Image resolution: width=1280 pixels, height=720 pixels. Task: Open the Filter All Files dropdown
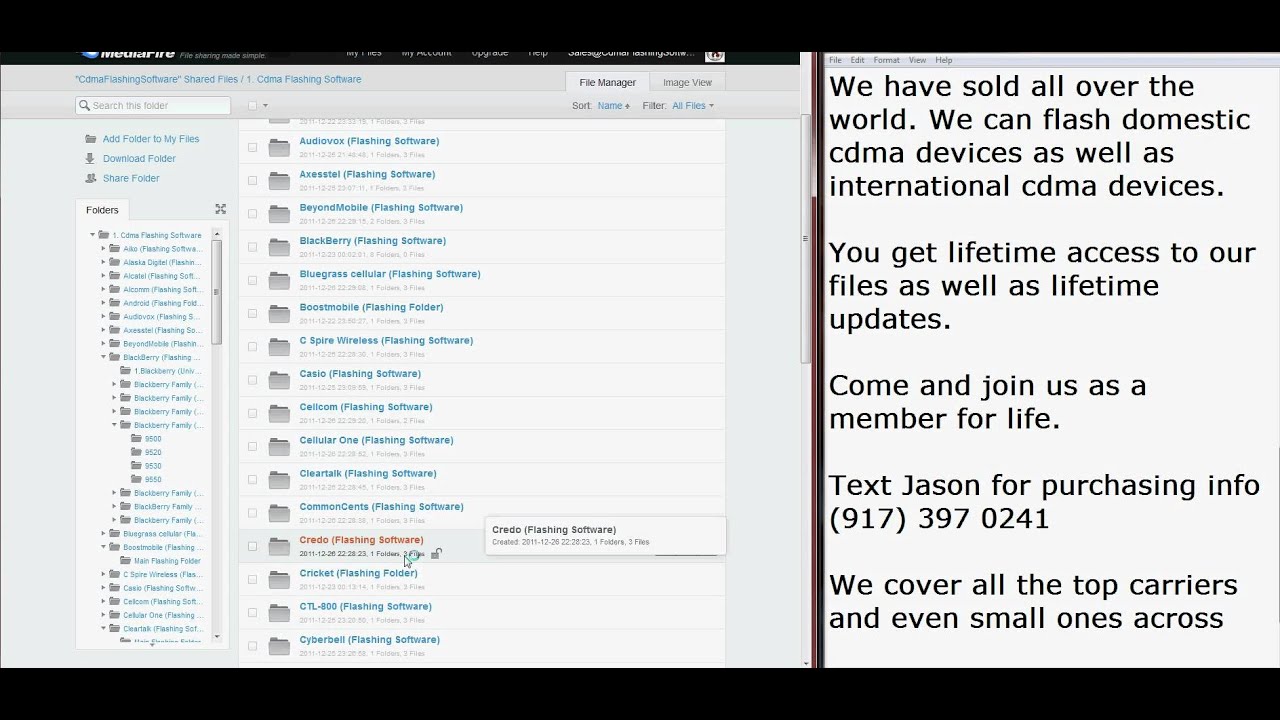(x=693, y=105)
